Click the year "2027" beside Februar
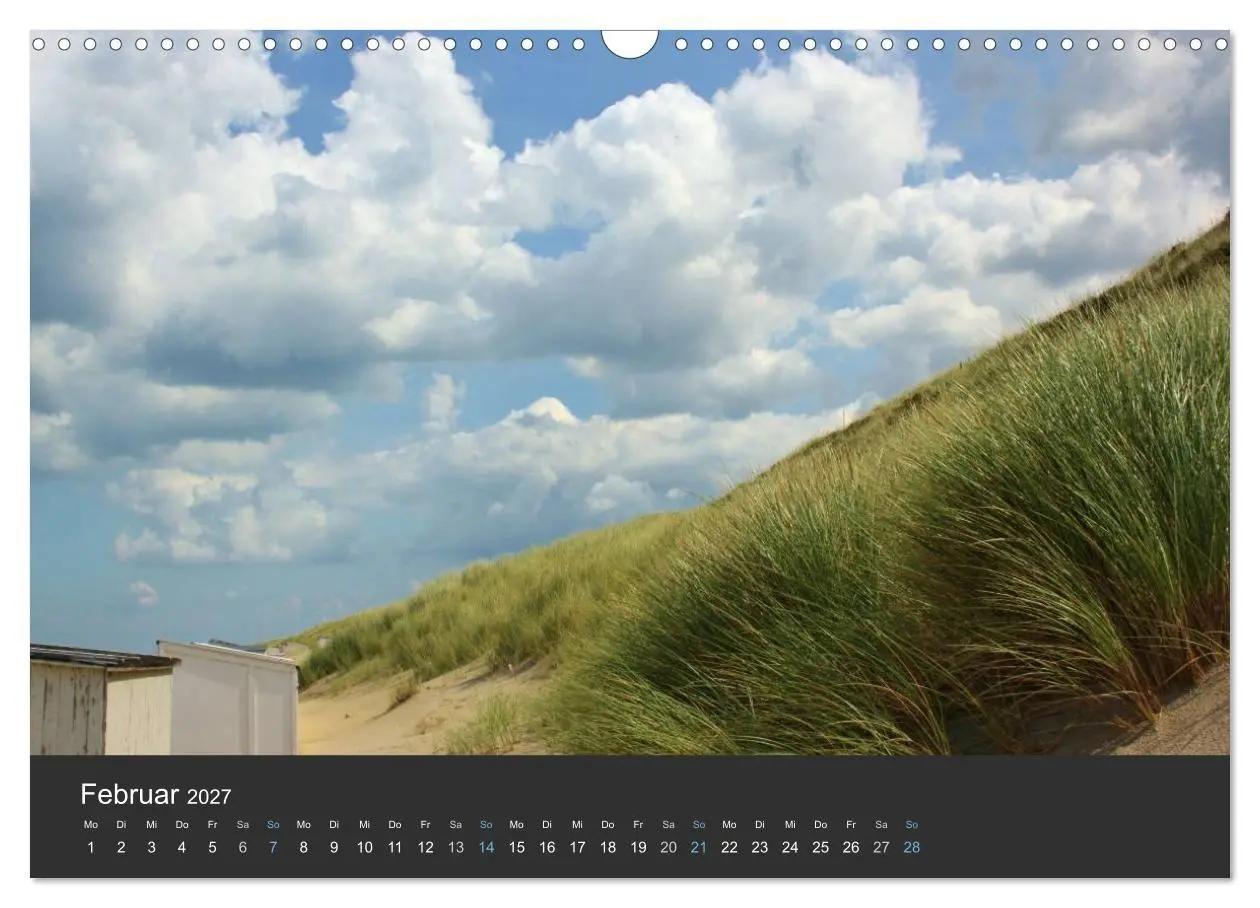 pos(209,797)
